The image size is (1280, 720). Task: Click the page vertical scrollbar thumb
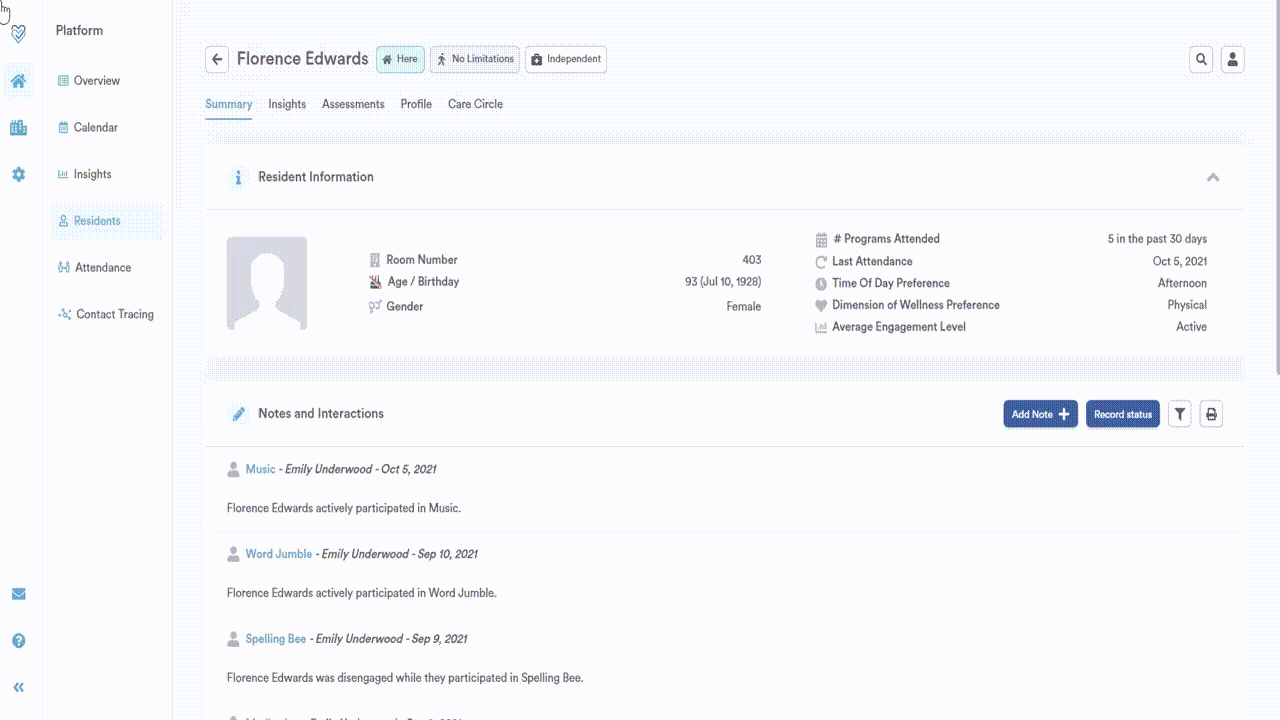1276,188
